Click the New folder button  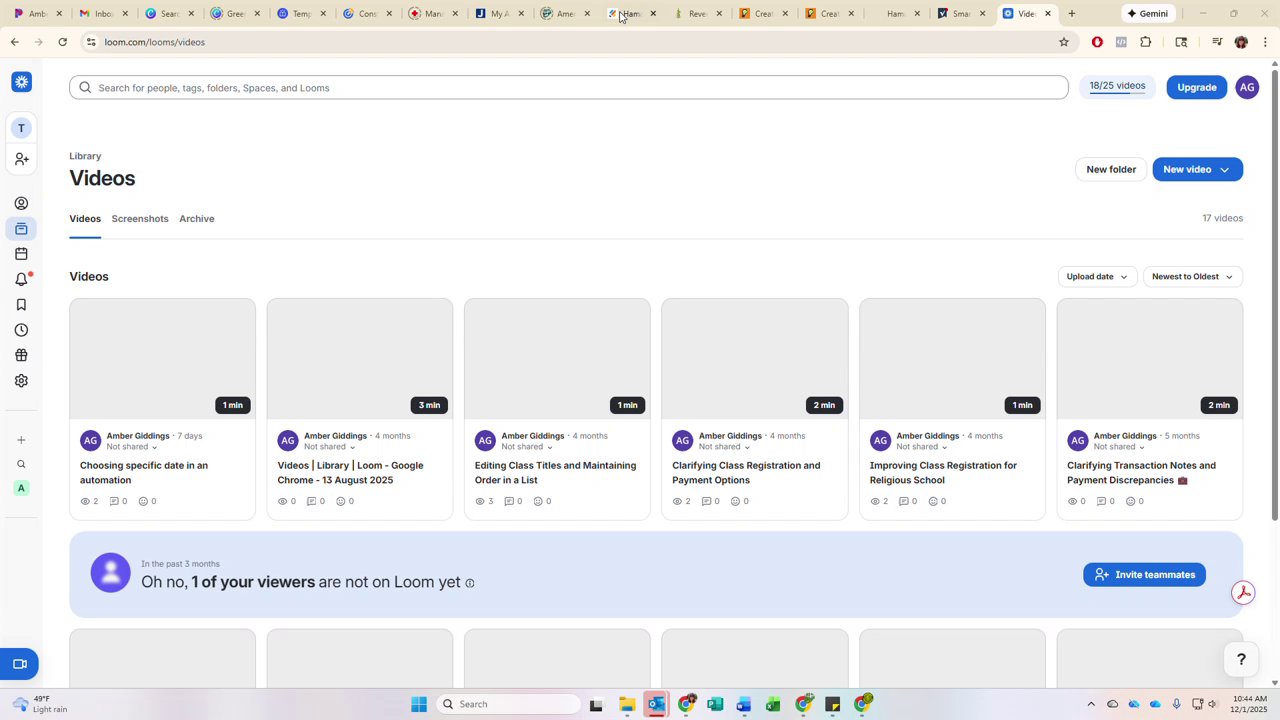point(1111,170)
